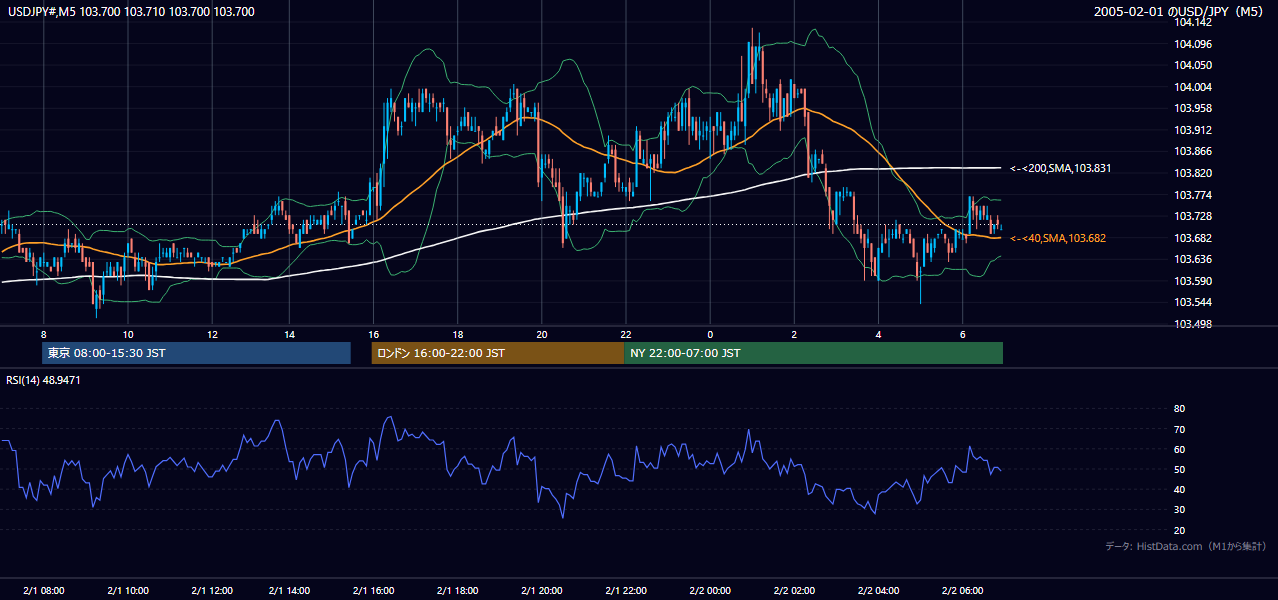1278x600 pixels.
Task: Click the 103.544 price axis label
Action: 1194,302
